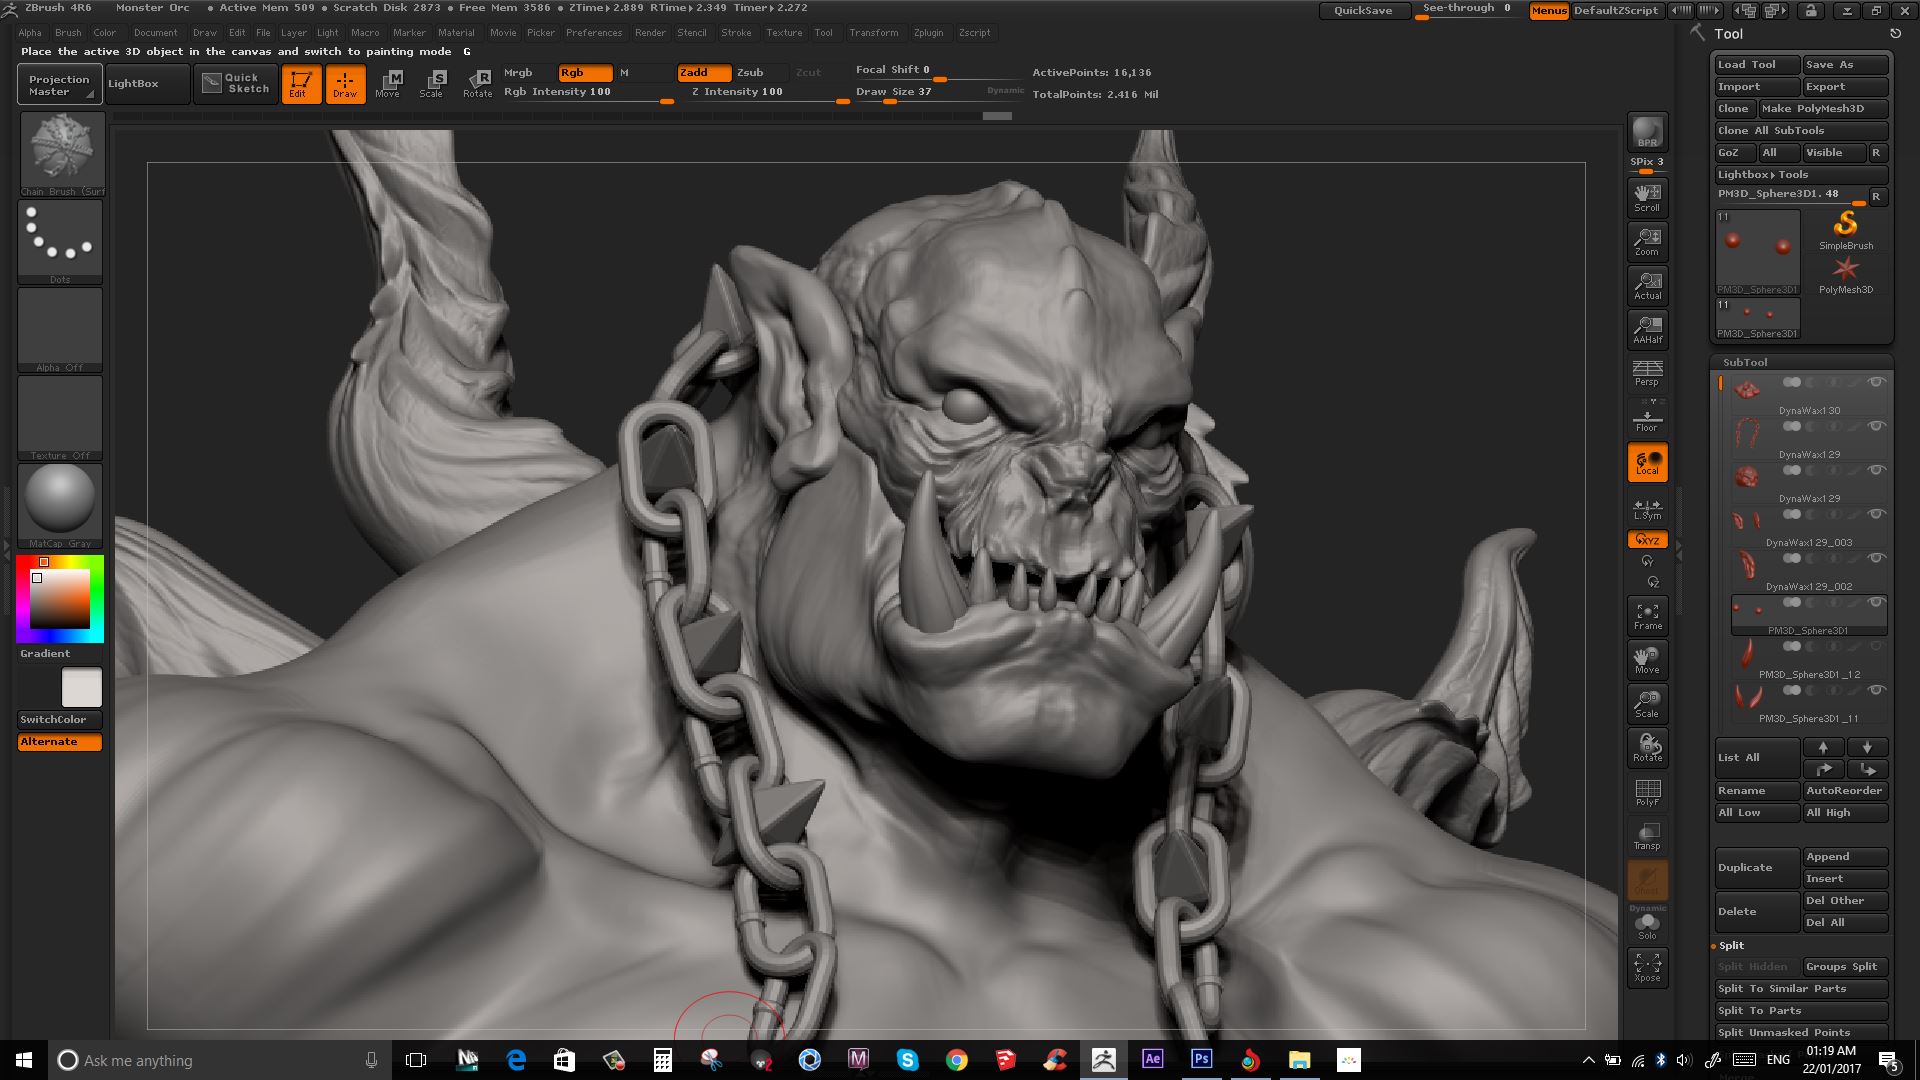Open the Material menu
The width and height of the screenshot is (1920, 1080).
pos(456,33)
